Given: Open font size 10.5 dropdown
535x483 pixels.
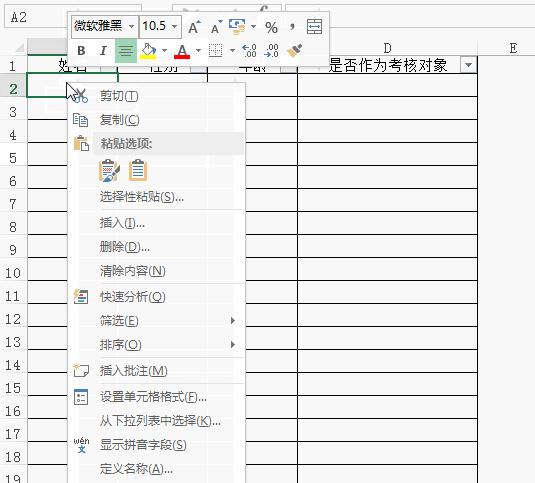Looking at the screenshot, I should pyautogui.click(x=174, y=26).
